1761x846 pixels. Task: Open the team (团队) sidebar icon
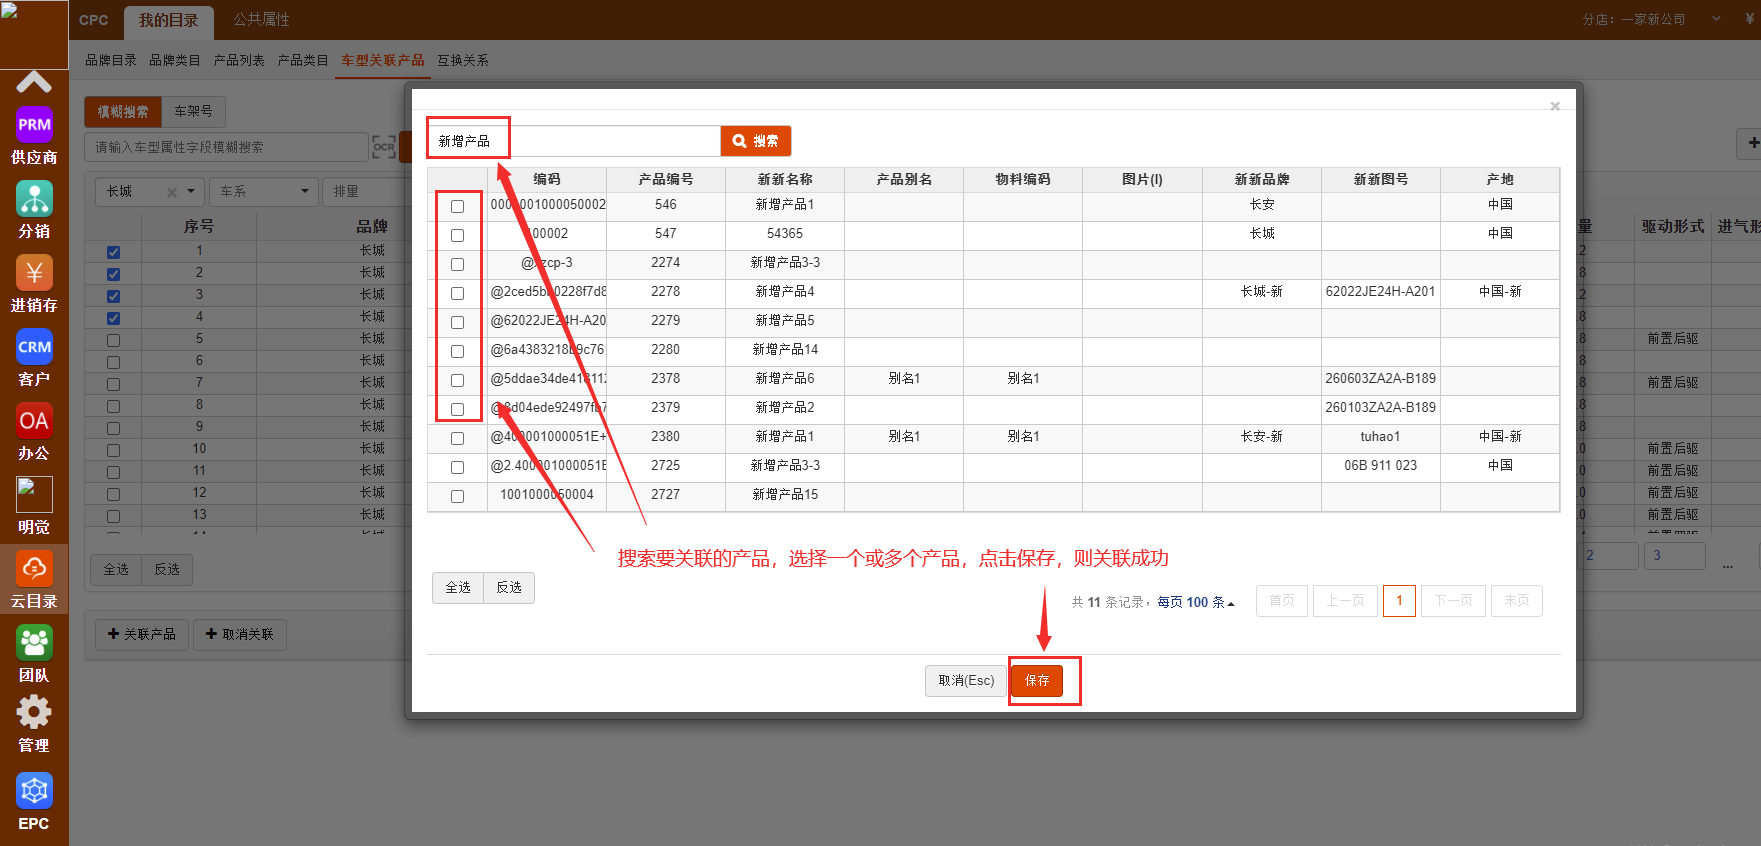tap(34, 643)
